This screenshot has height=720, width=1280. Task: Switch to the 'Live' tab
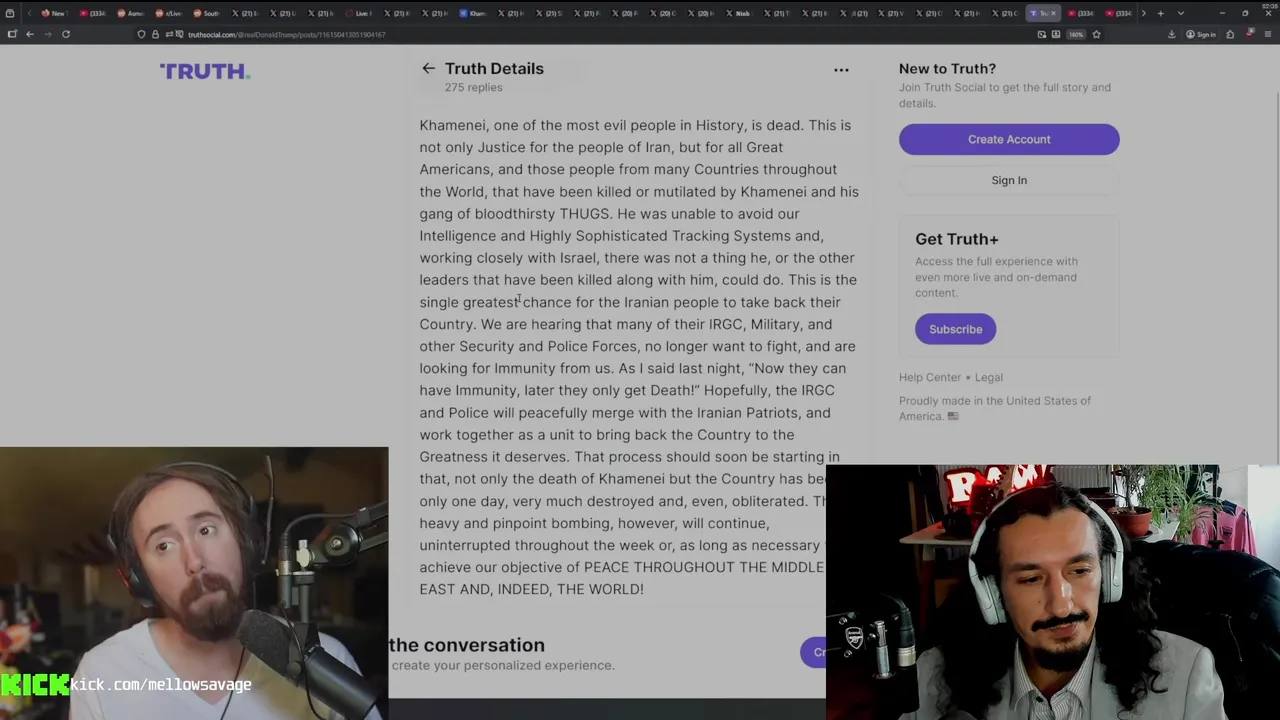358,13
